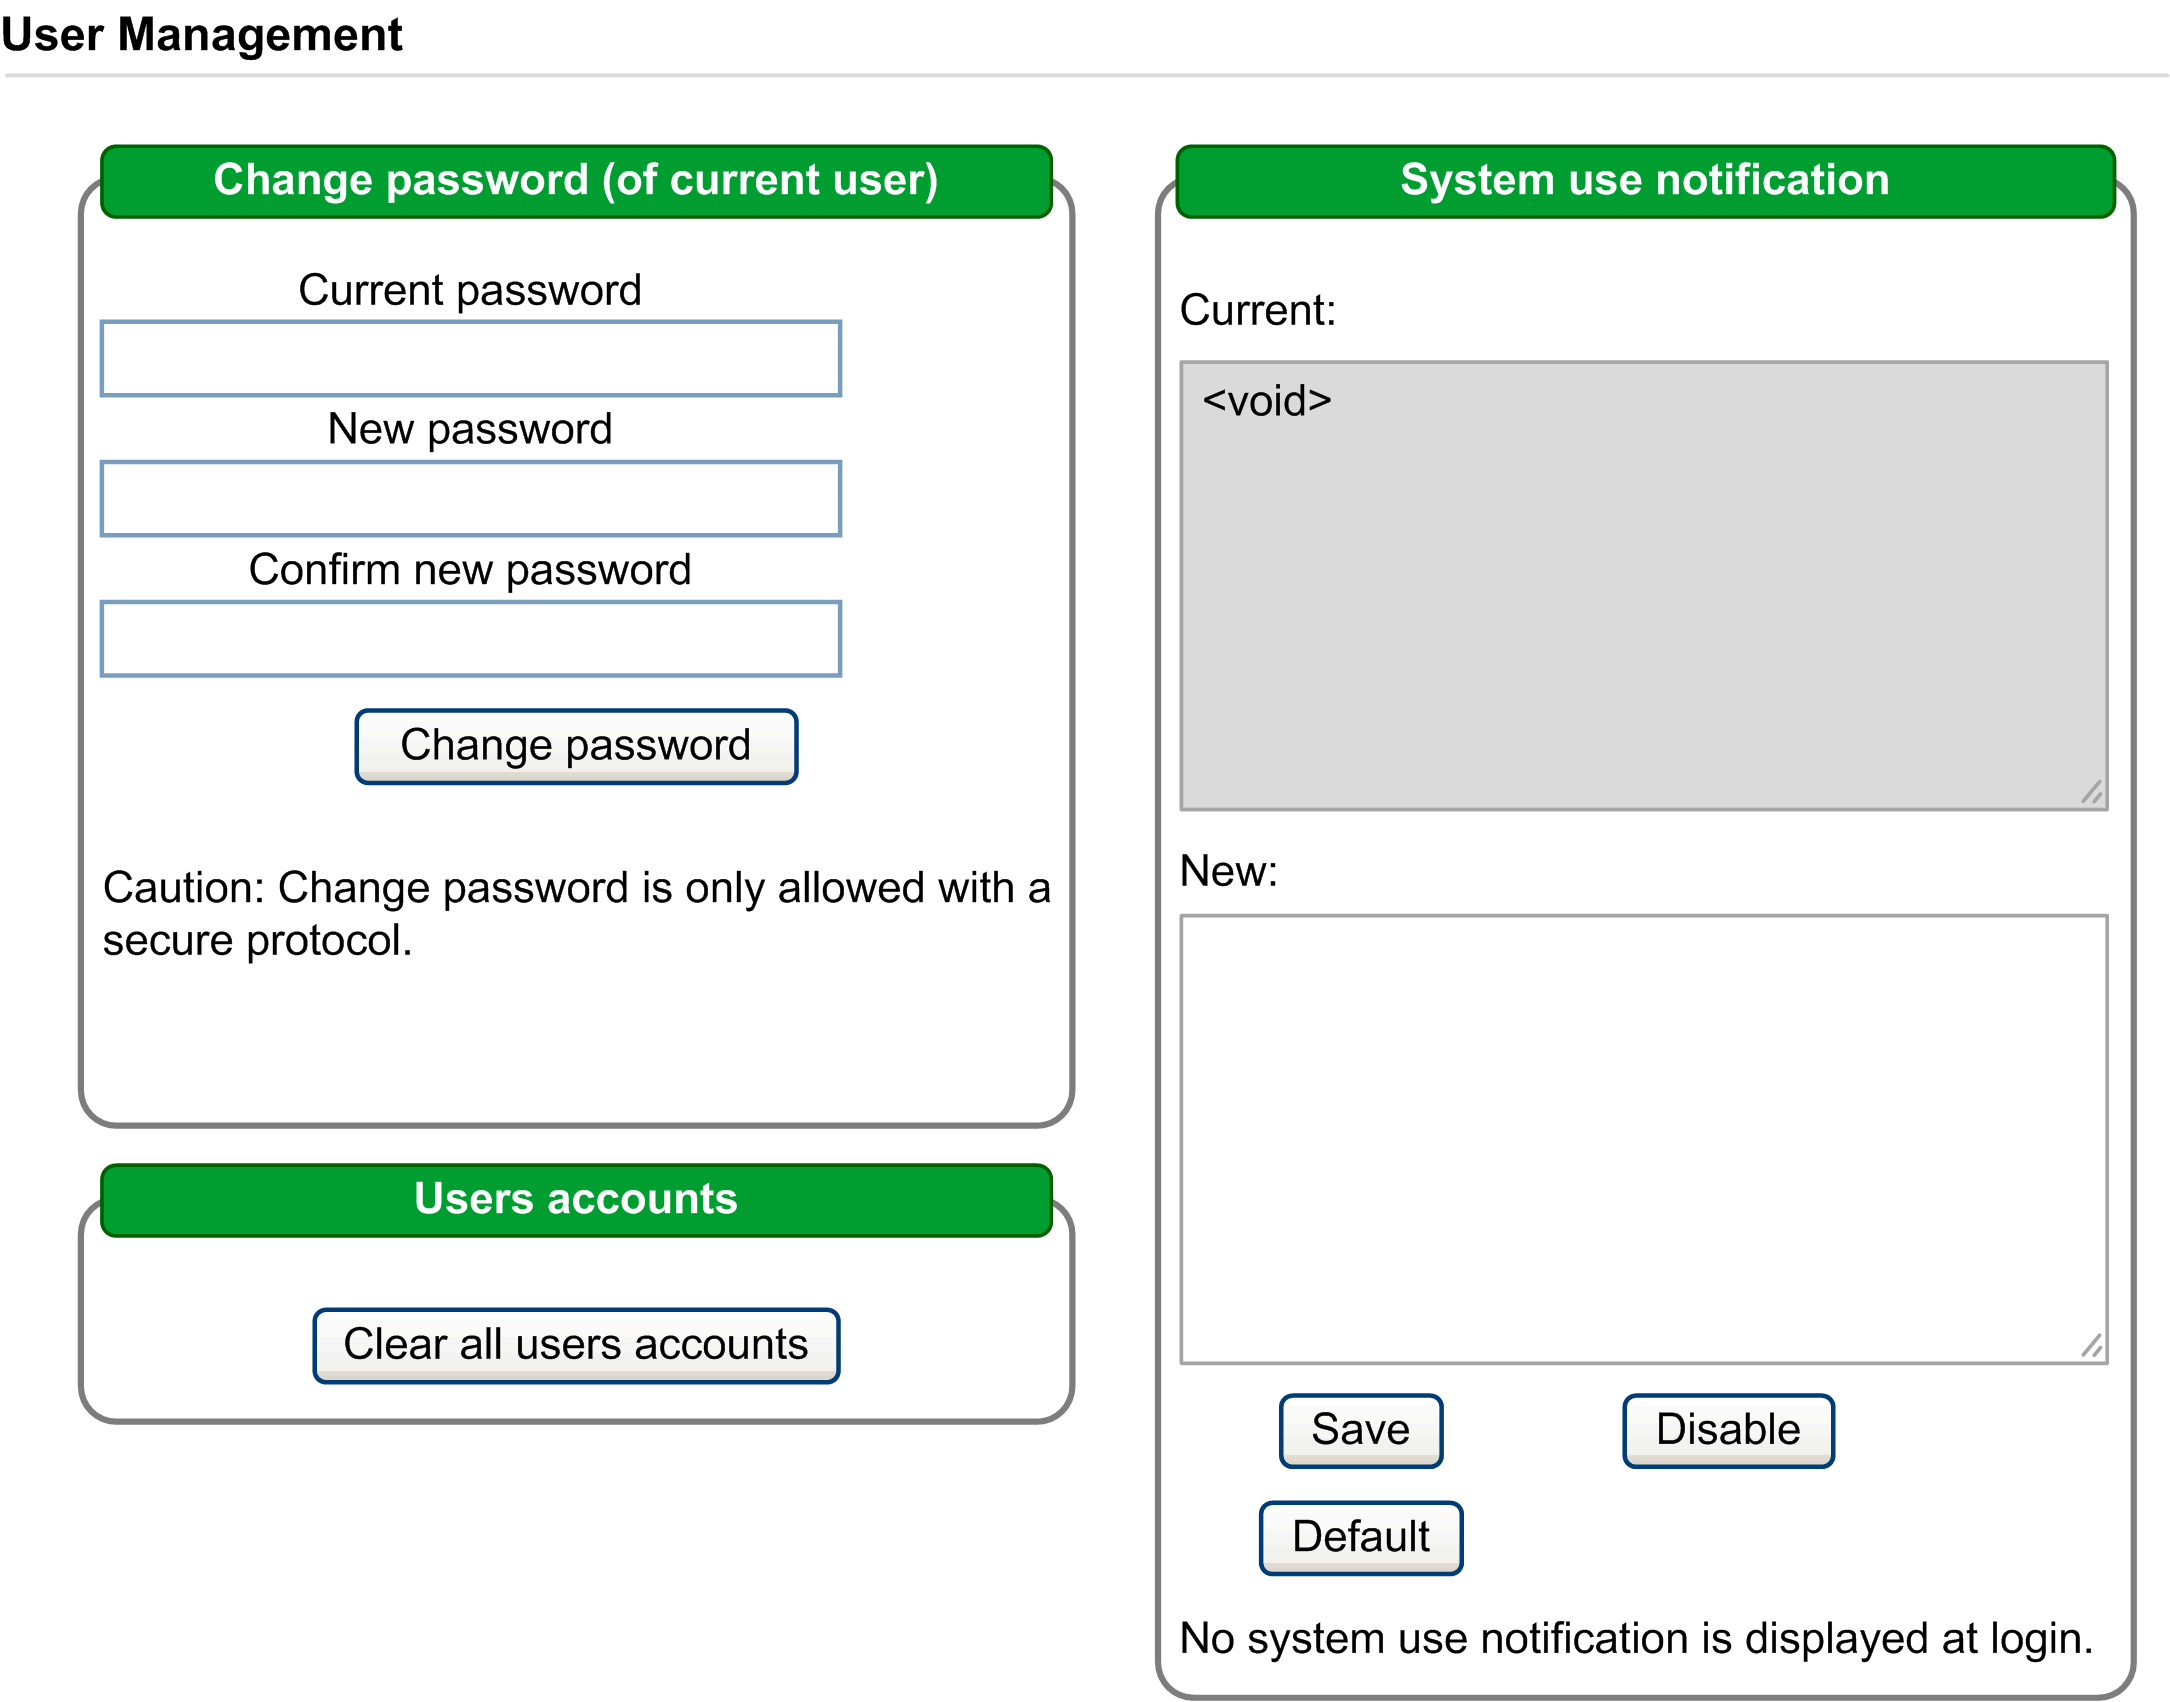Image resolution: width=2170 pixels, height=1702 pixels.
Task: Click the Current password input field
Action: [470, 359]
